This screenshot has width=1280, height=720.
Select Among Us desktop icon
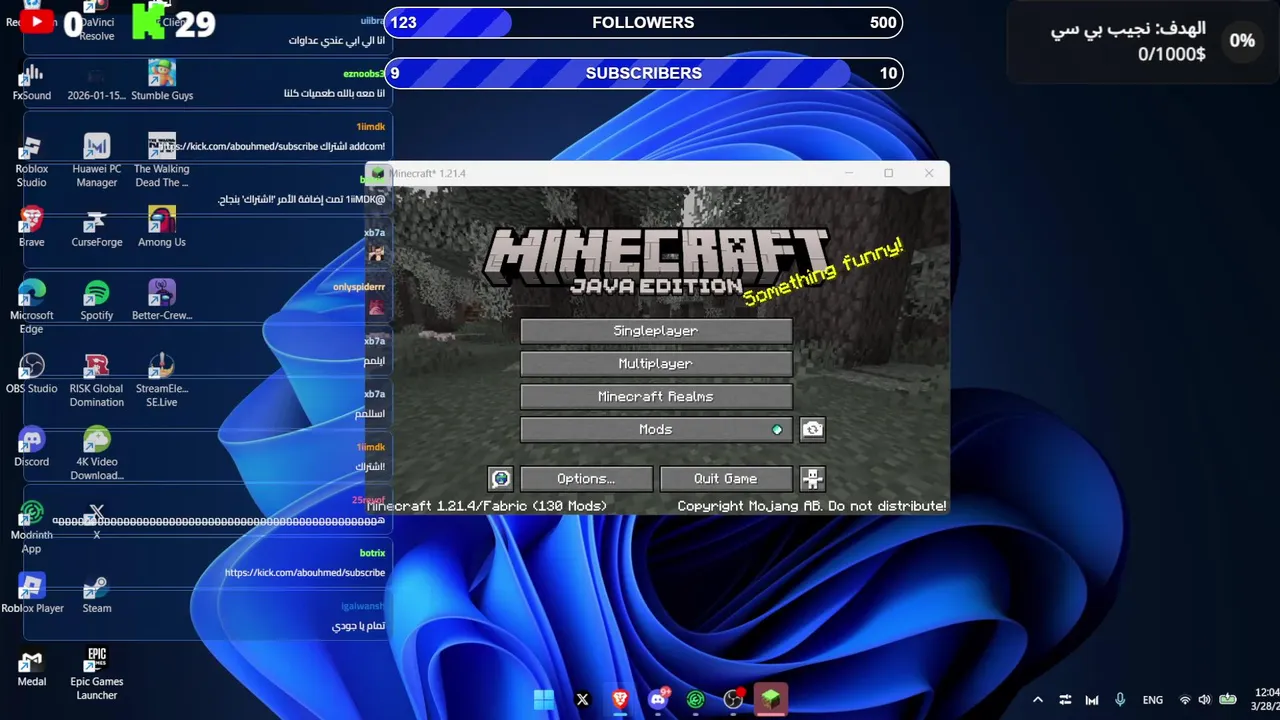[162, 227]
